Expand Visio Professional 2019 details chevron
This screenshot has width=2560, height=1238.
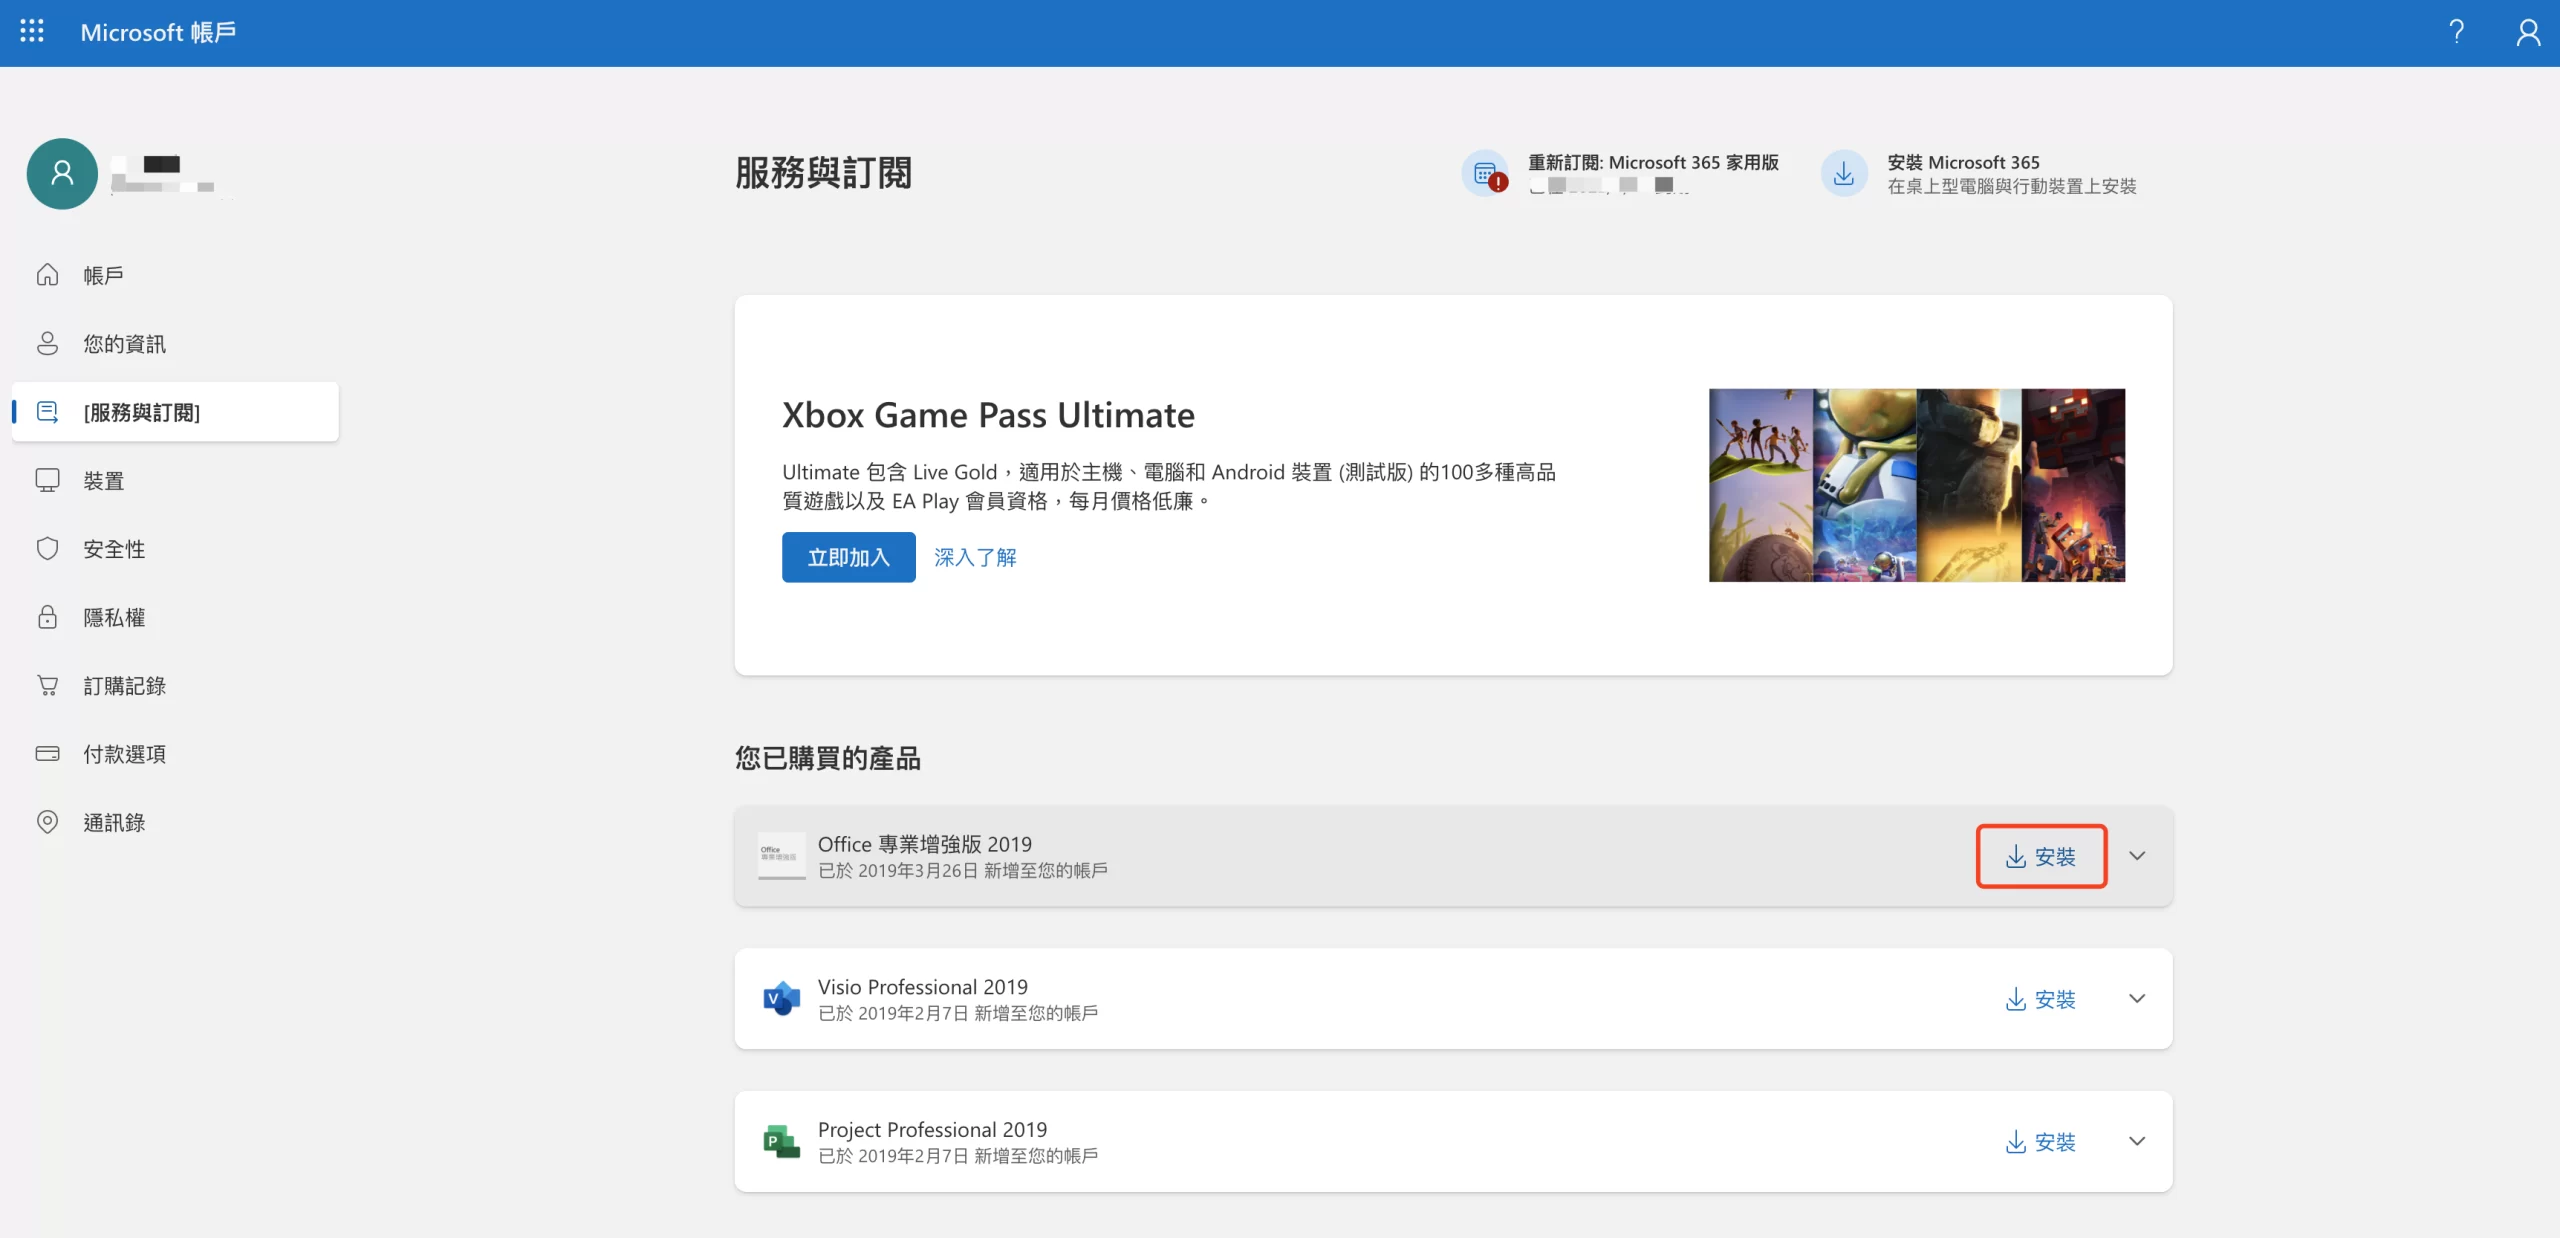point(2137,998)
